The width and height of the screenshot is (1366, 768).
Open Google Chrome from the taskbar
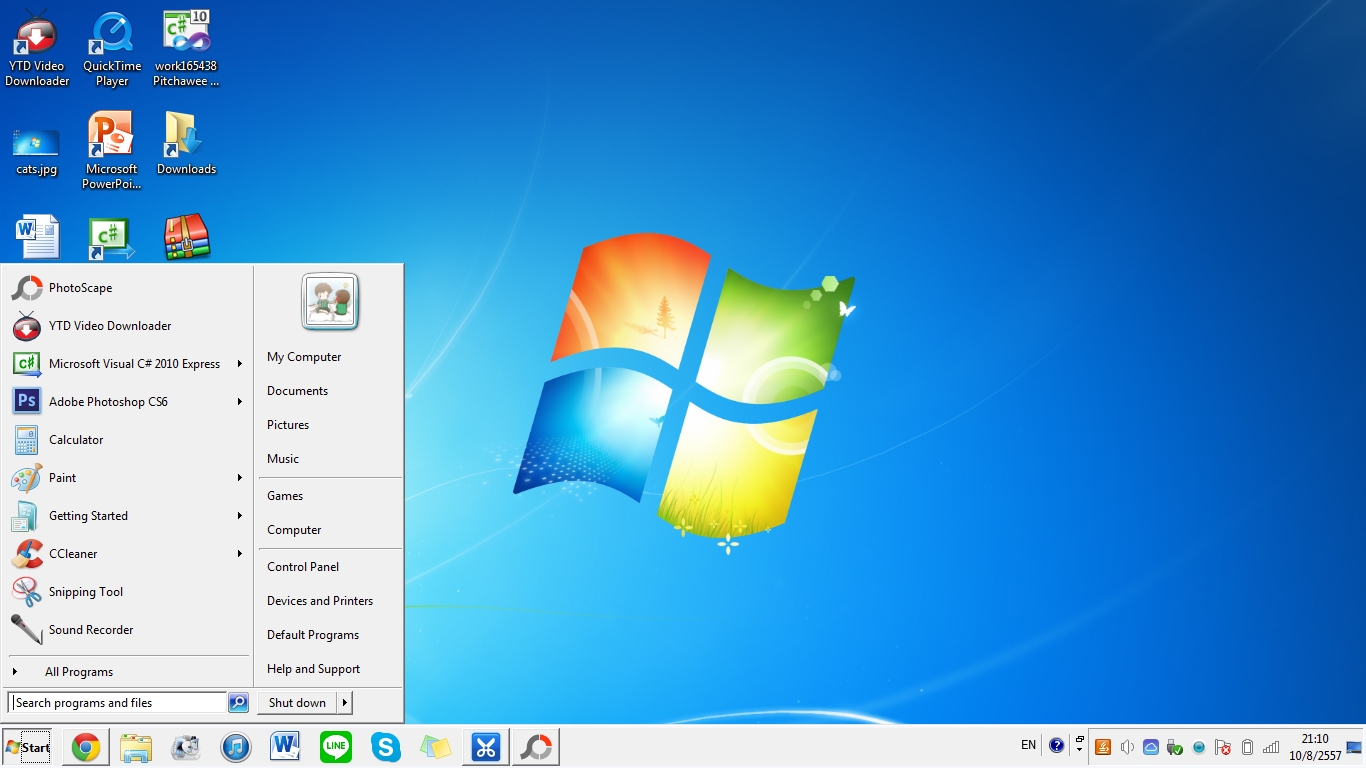(86, 747)
